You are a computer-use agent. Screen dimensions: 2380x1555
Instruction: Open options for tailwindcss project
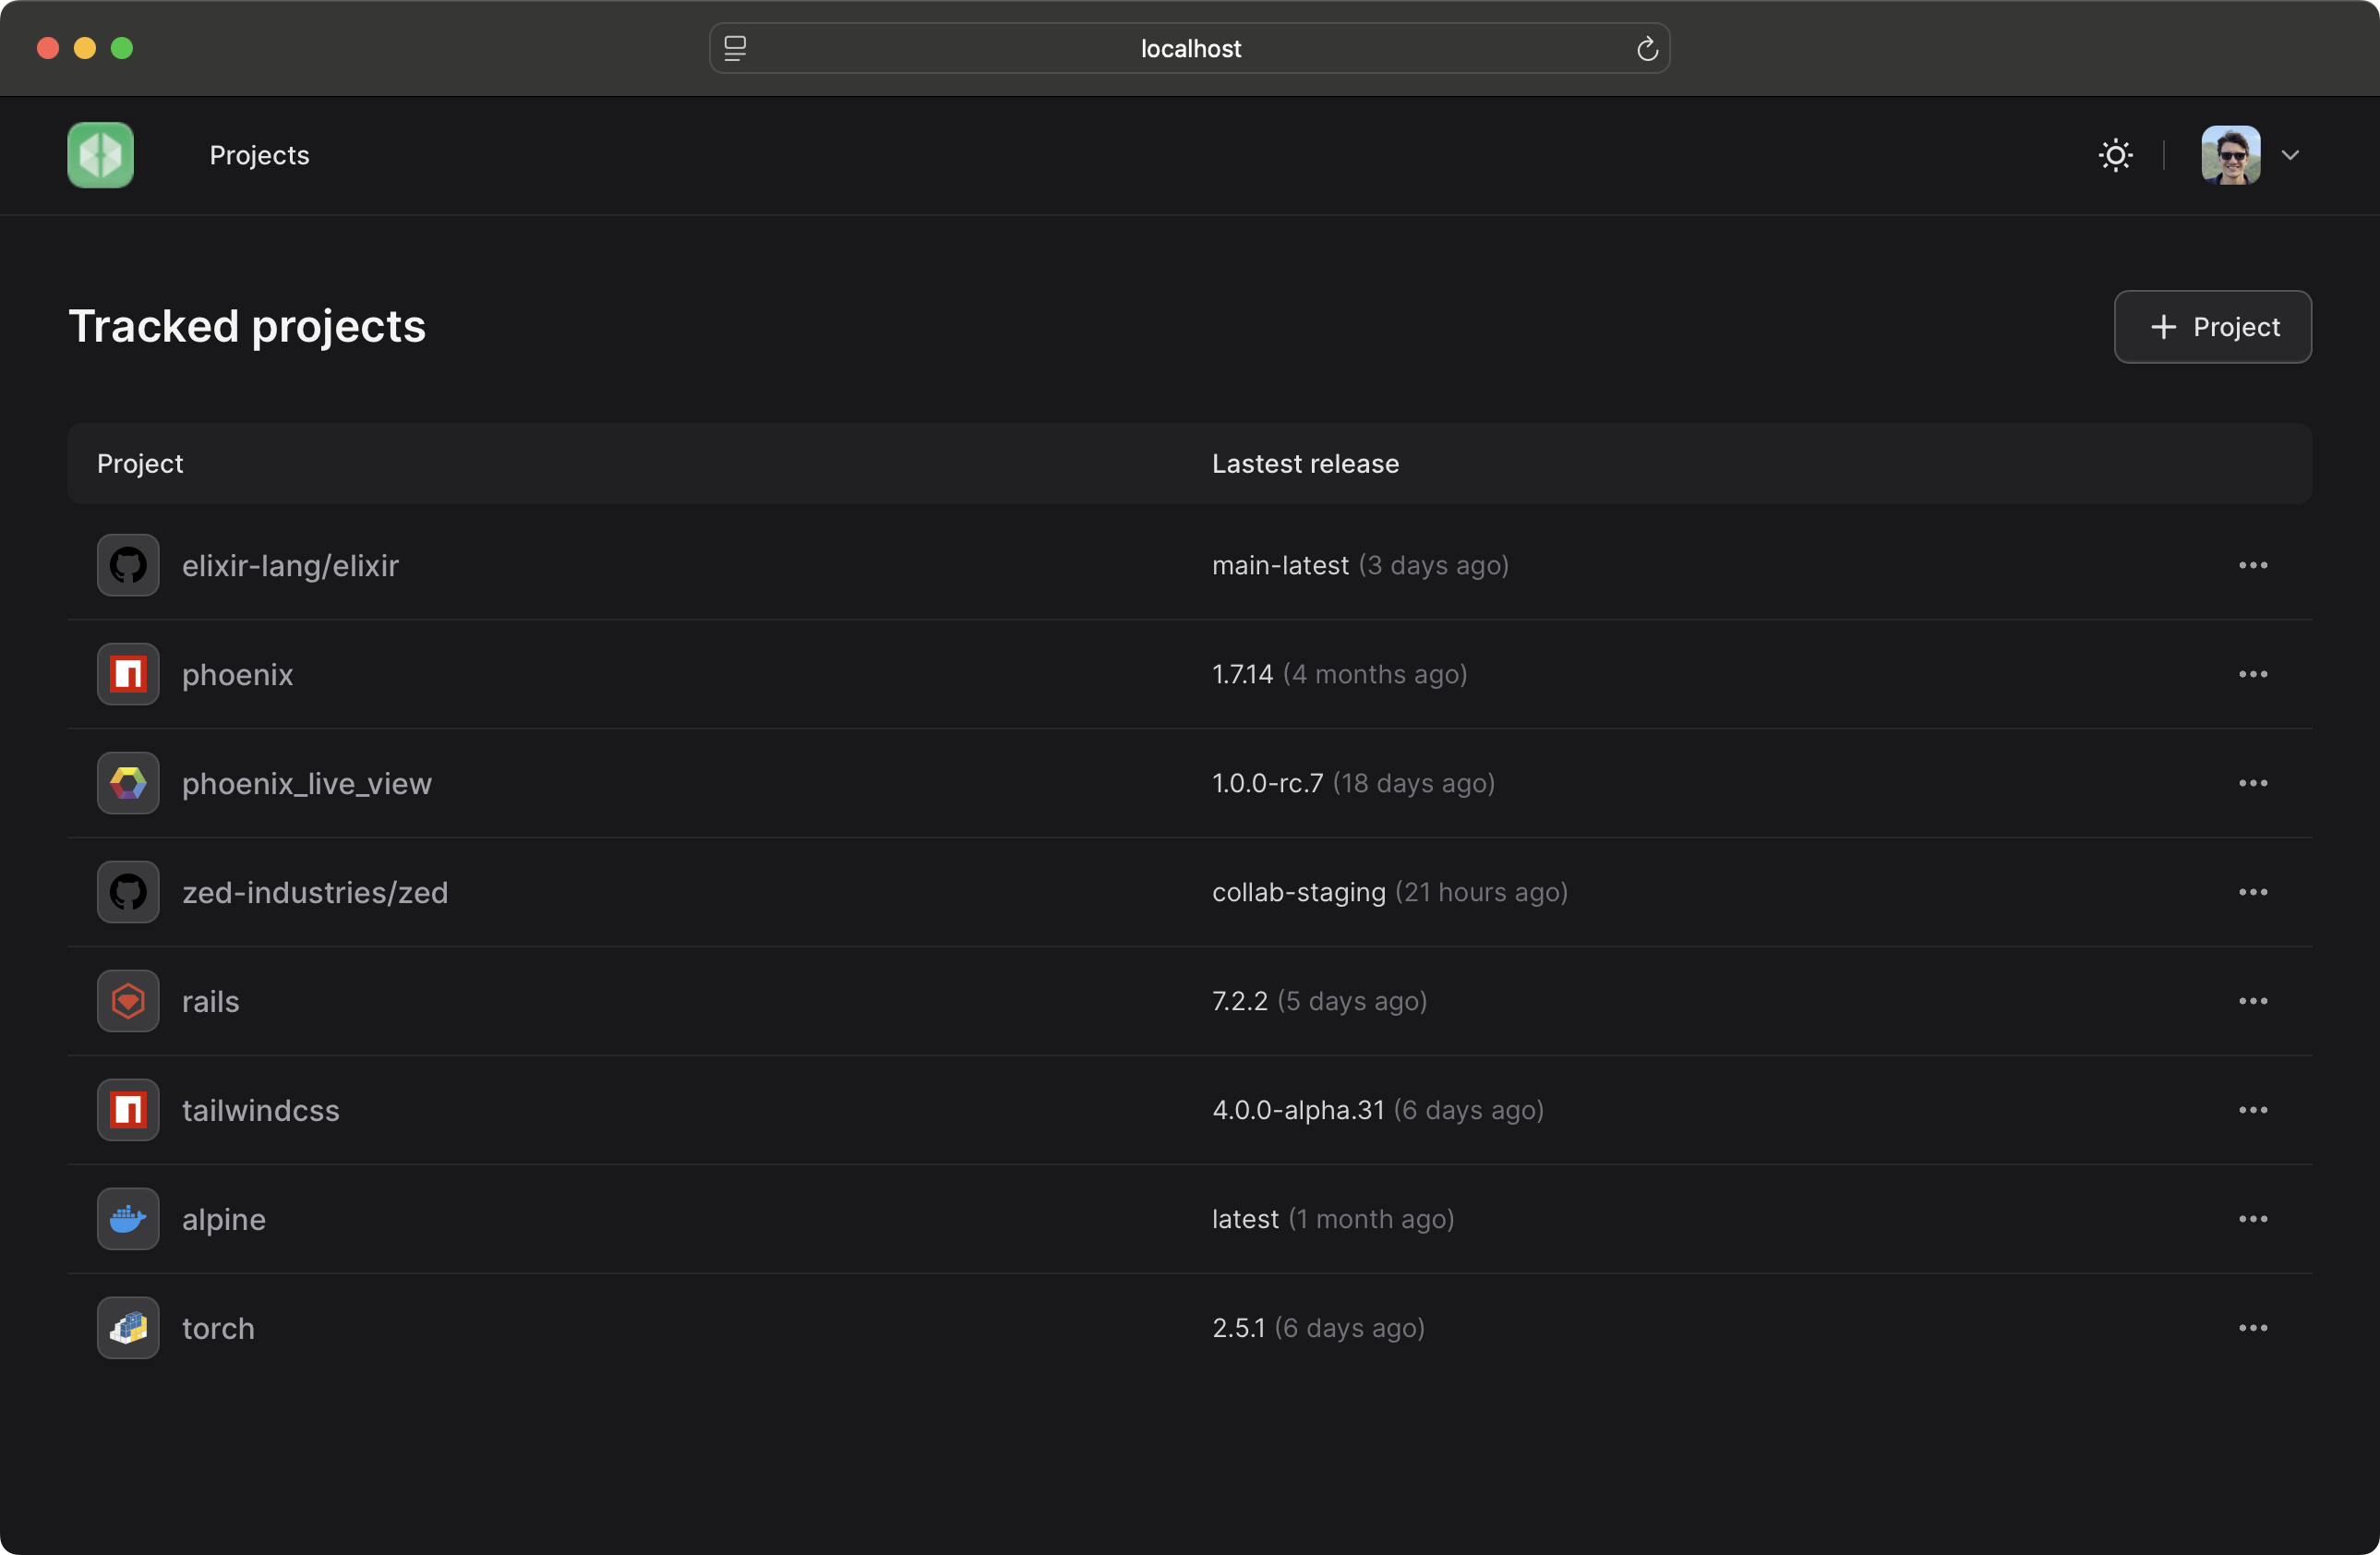tap(2254, 1109)
